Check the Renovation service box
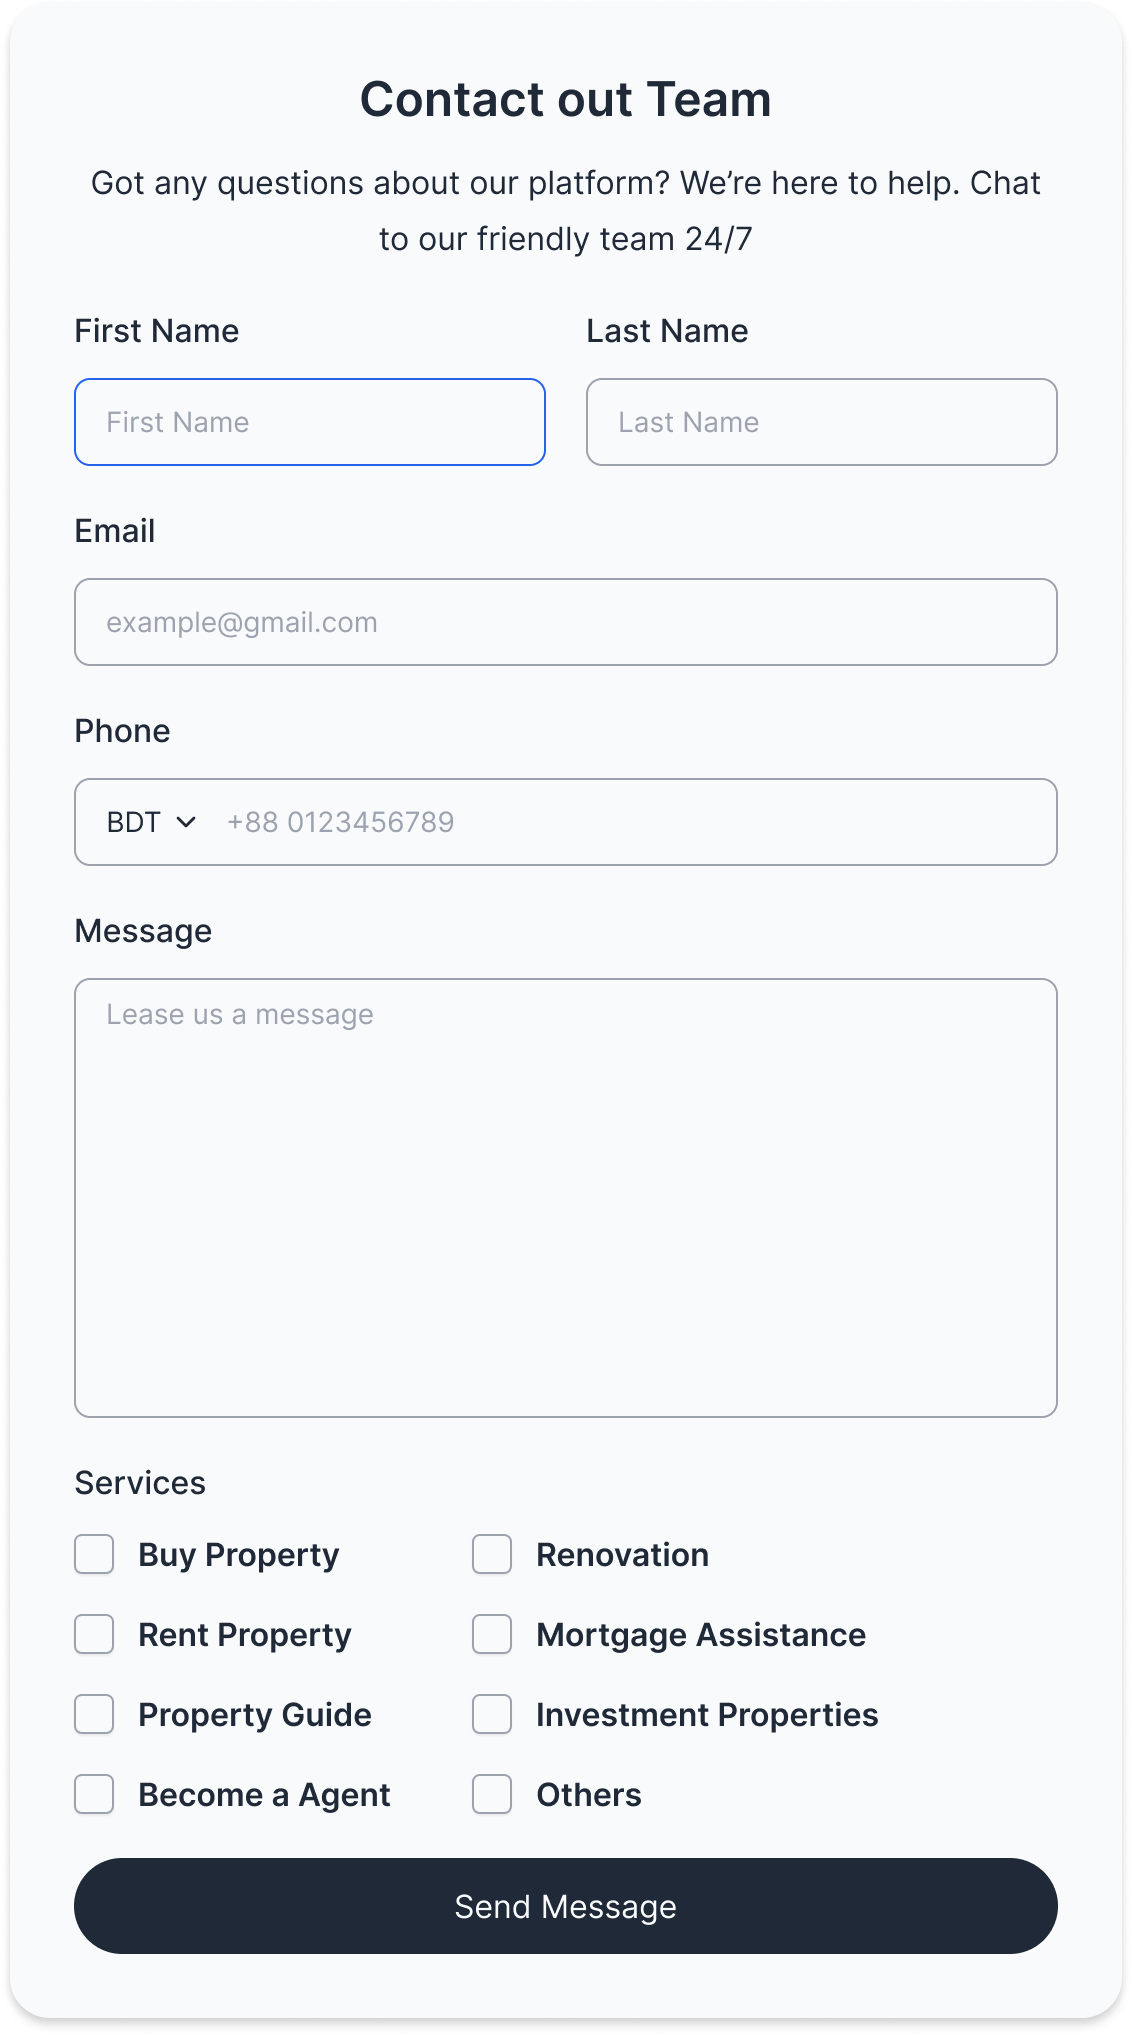The height and width of the screenshot is (2036, 1132). pyautogui.click(x=492, y=1555)
